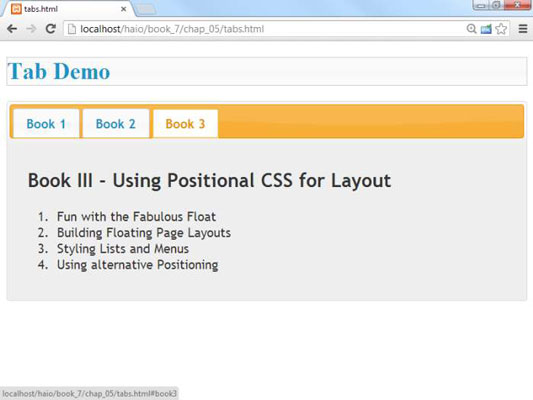Click the zoom magnifier icon in address bar
Image resolution: width=533 pixels, height=400 pixels.
(x=471, y=29)
